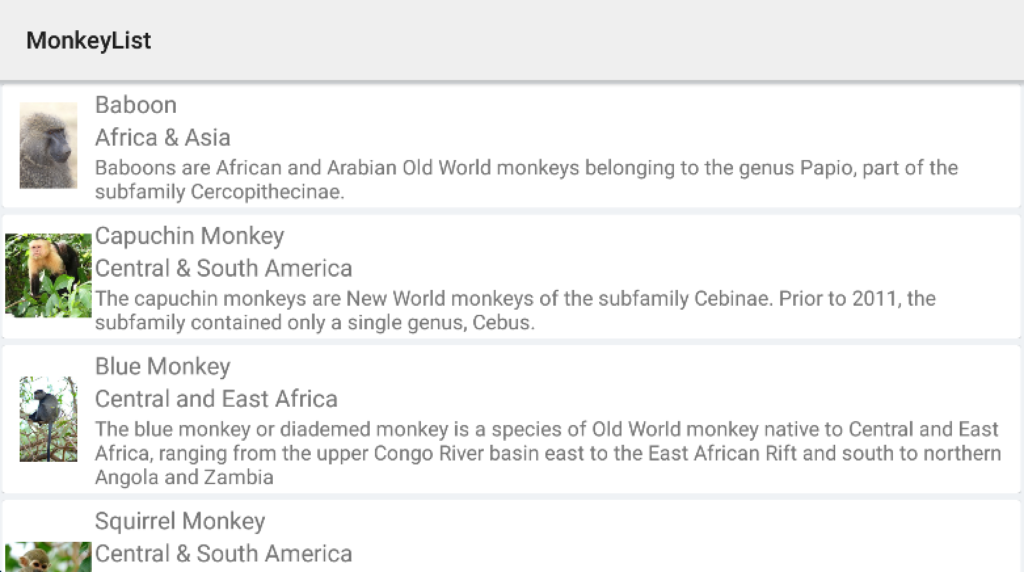Tap the Baboon photo thumbnail
This screenshot has width=1024, height=572.
point(48,145)
